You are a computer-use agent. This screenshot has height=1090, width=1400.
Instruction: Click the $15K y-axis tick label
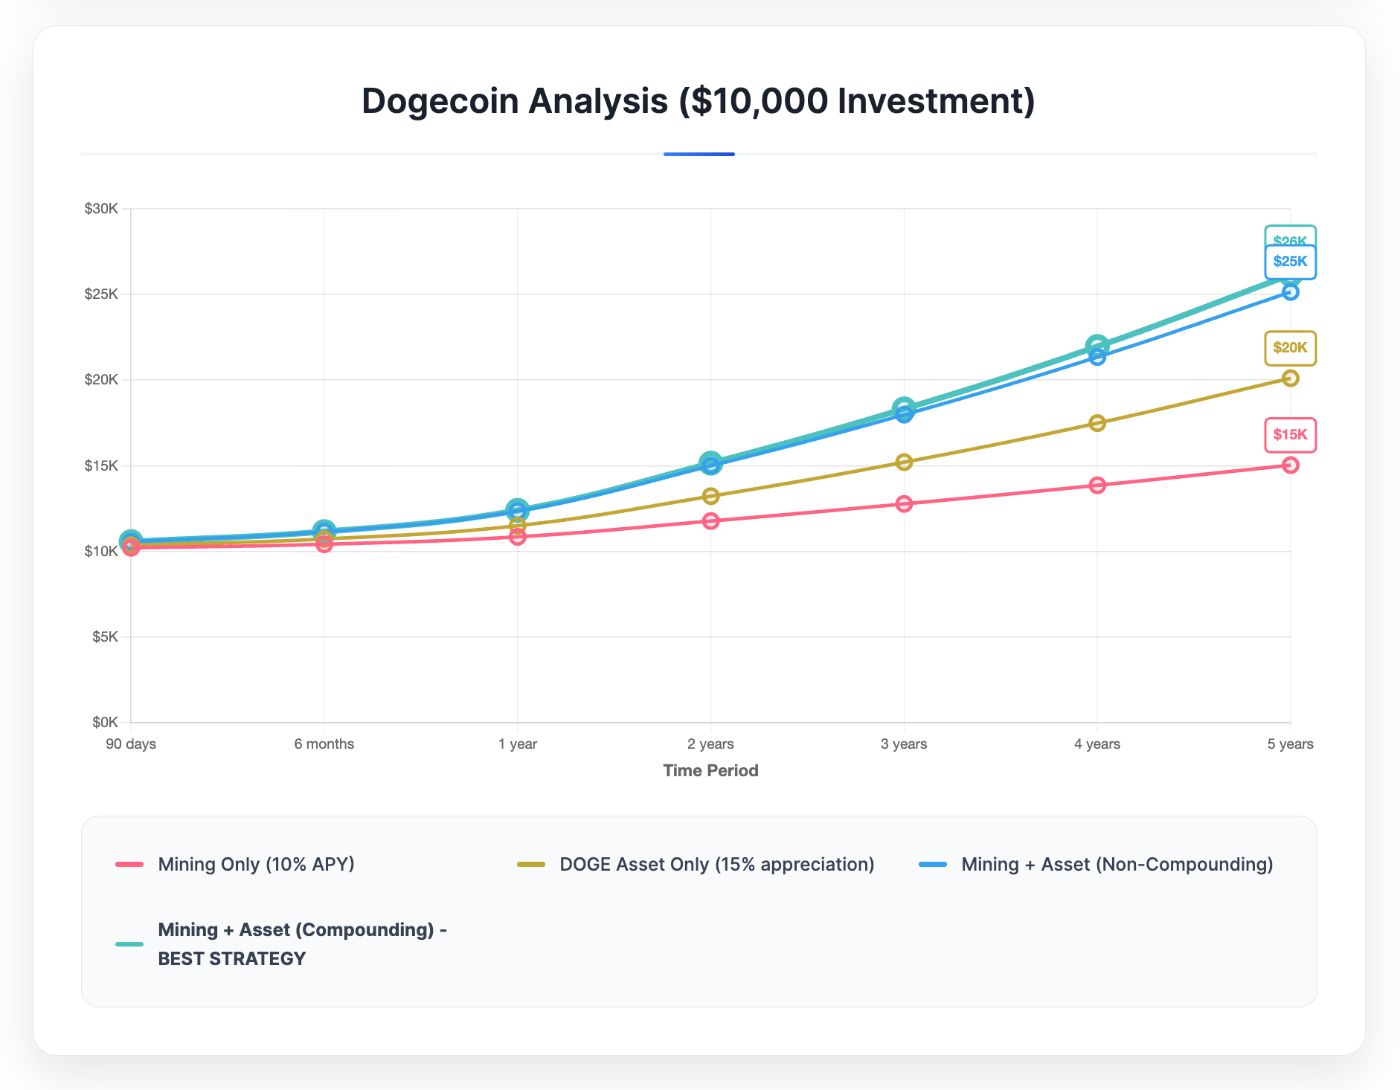tap(101, 466)
